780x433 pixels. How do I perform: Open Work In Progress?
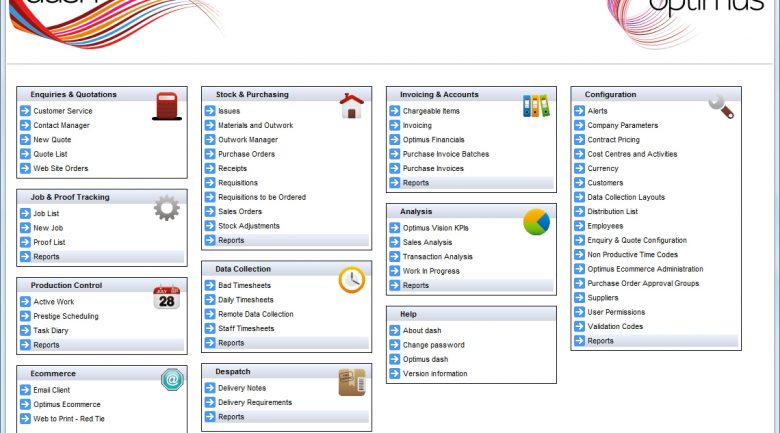point(431,271)
